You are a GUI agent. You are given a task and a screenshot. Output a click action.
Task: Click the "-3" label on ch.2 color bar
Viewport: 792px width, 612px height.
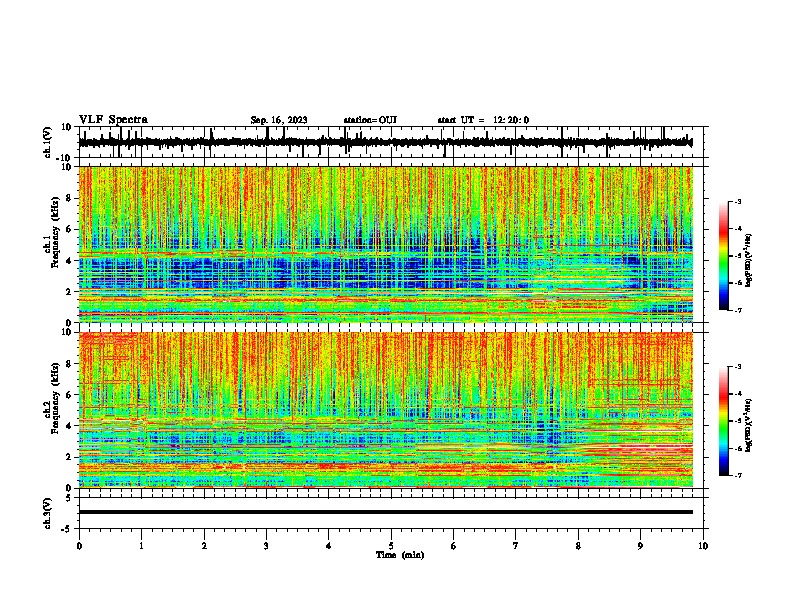[x=737, y=367]
